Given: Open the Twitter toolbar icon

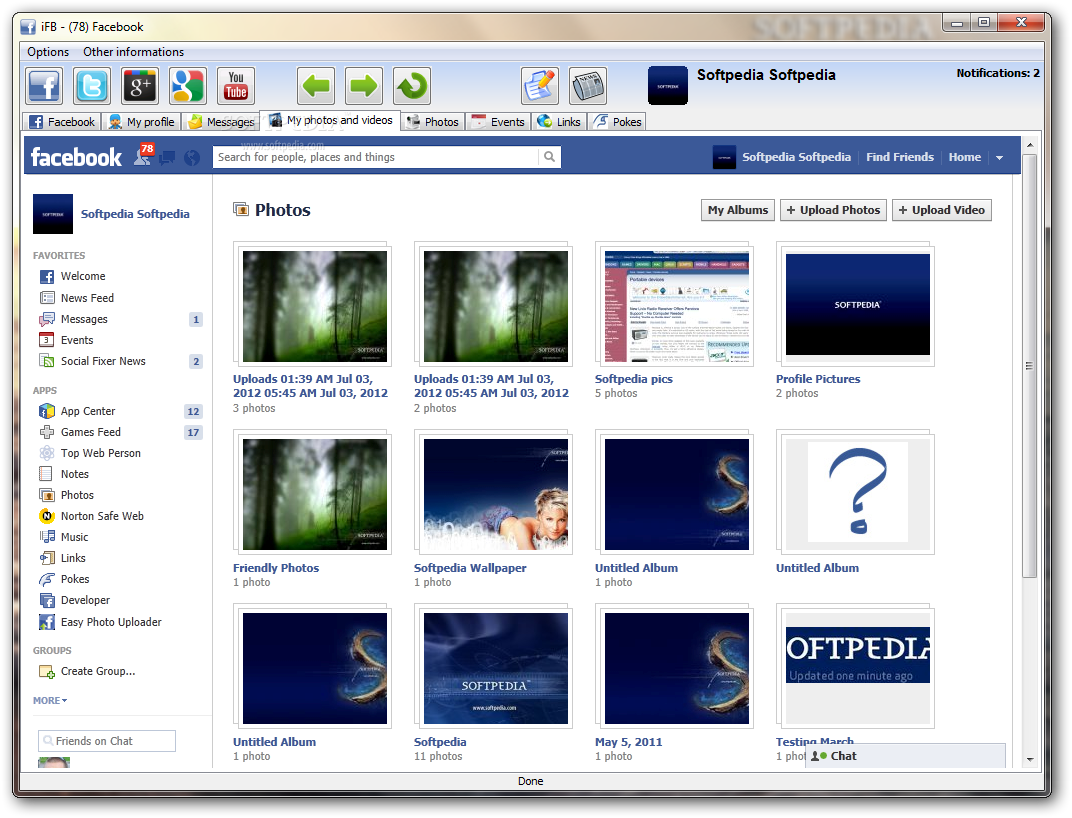Looking at the screenshot, I should (92, 86).
